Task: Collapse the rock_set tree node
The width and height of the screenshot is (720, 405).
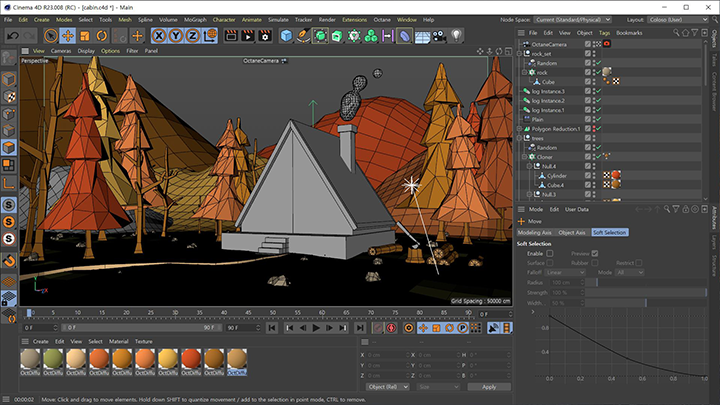Action: pyautogui.click(x=519, y=54)
